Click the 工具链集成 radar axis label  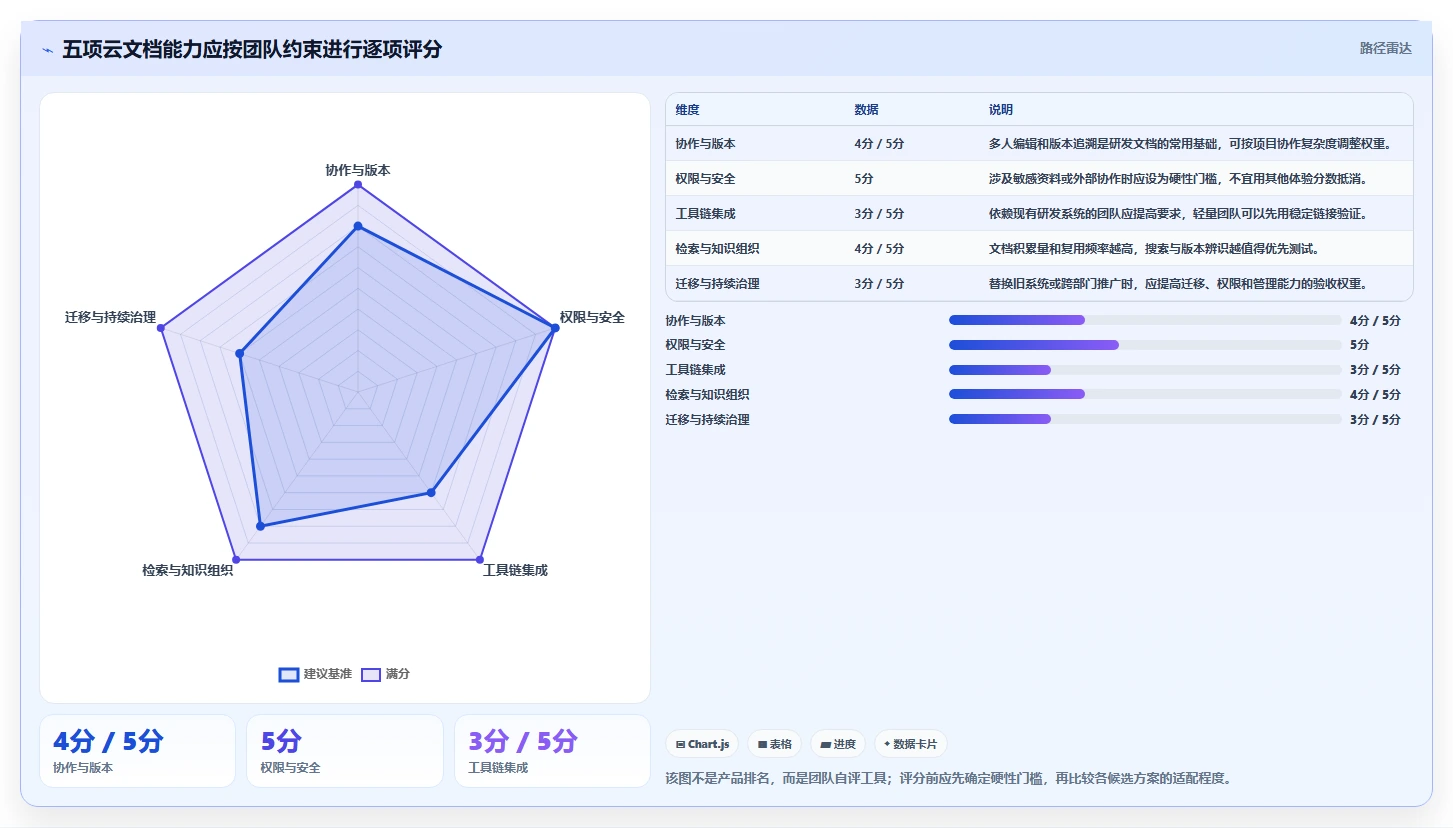coord(515,570)
